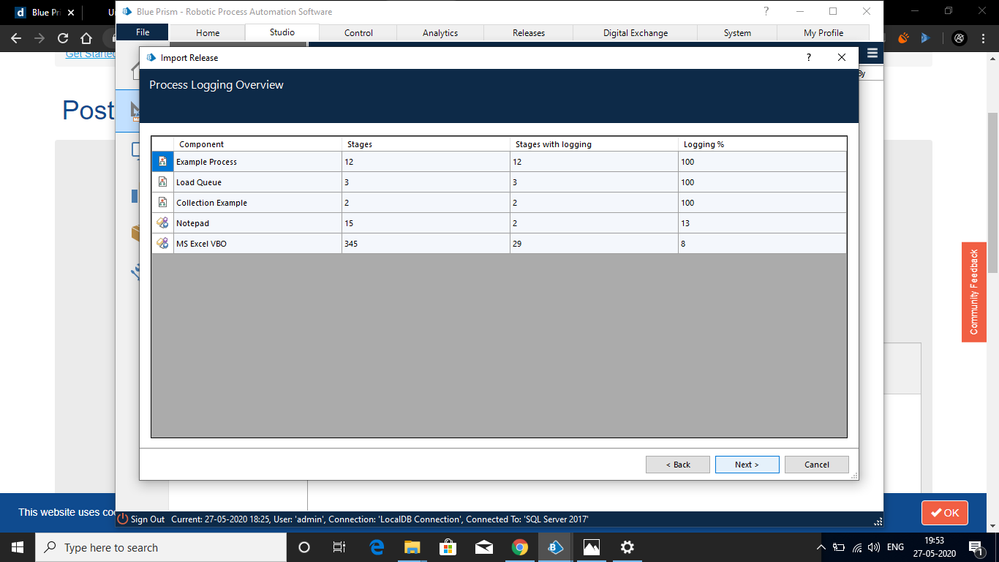
Task: Click the Load Queue process icon
Action: coord(162,182)
